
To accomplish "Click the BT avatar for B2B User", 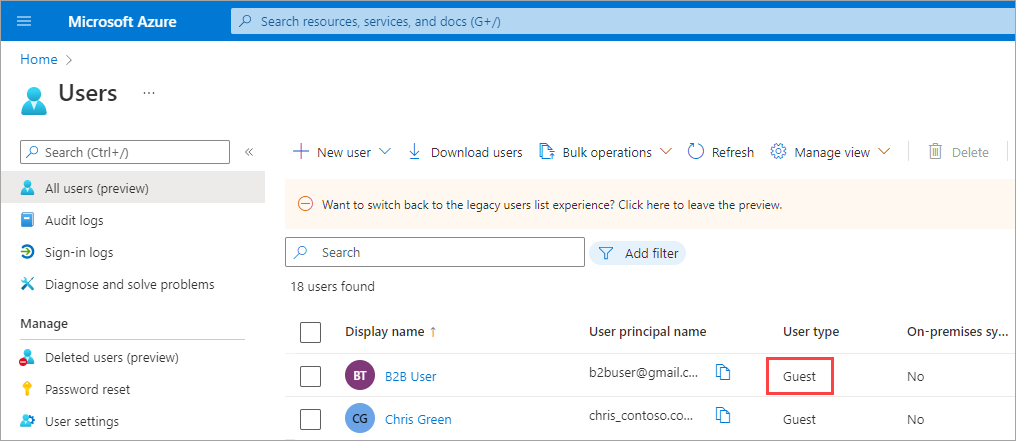I will [360, 376].
